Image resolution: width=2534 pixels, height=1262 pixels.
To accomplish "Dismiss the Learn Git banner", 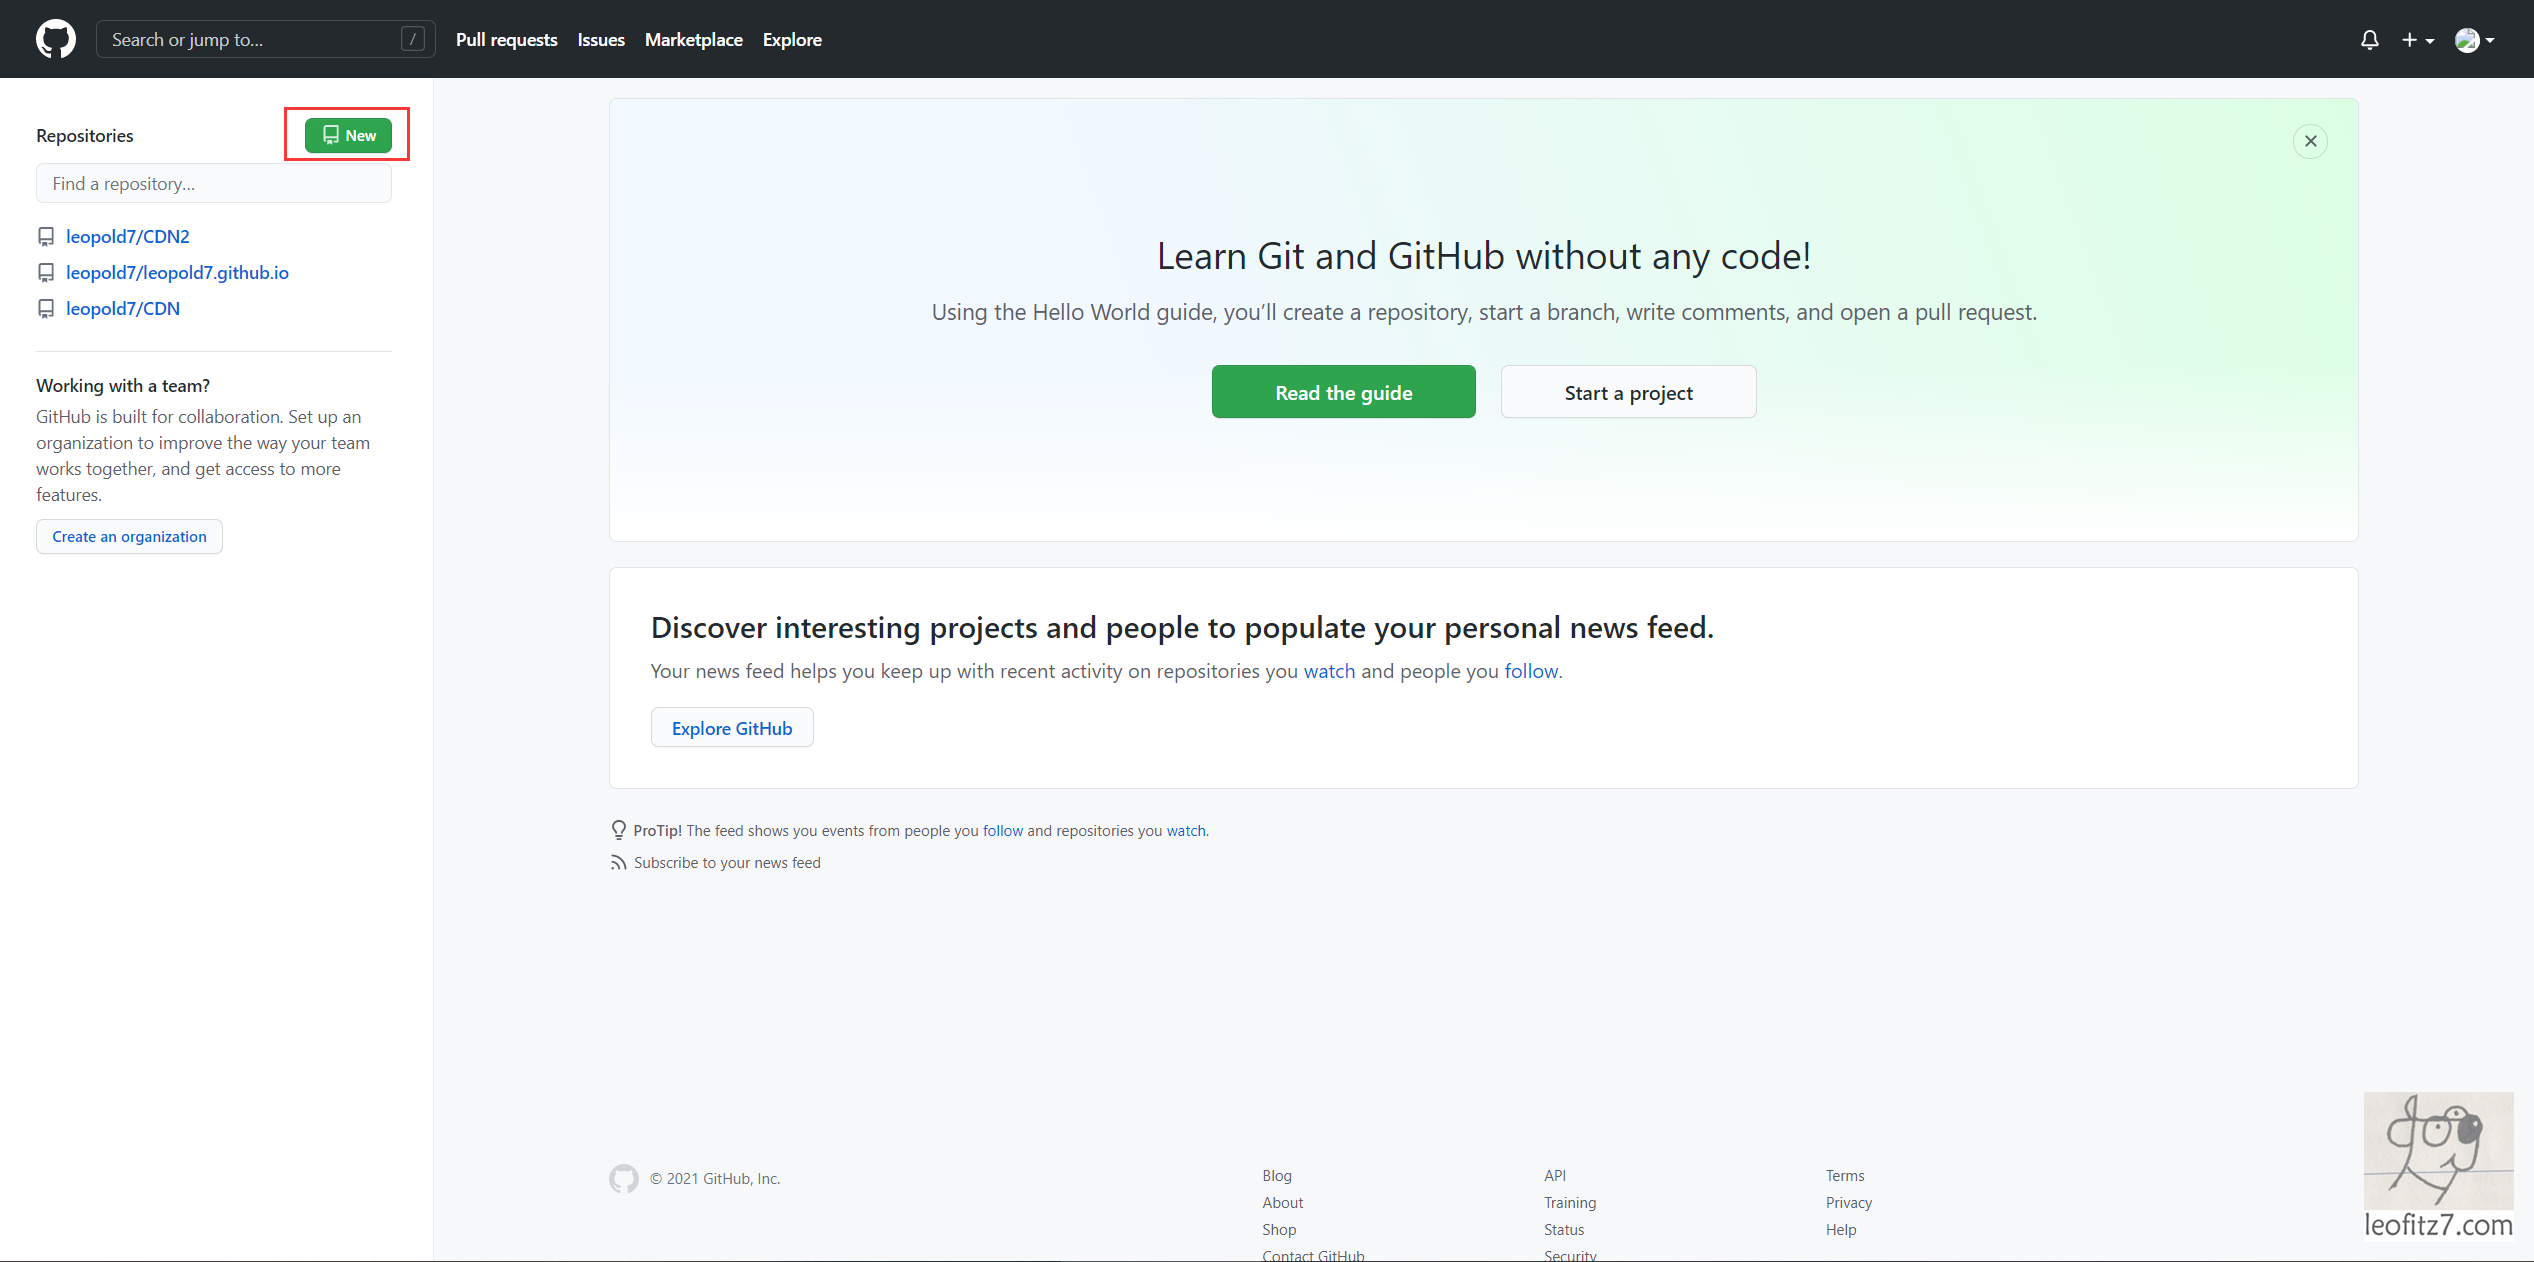I will pyautogui.click(x=2311, y=141).
